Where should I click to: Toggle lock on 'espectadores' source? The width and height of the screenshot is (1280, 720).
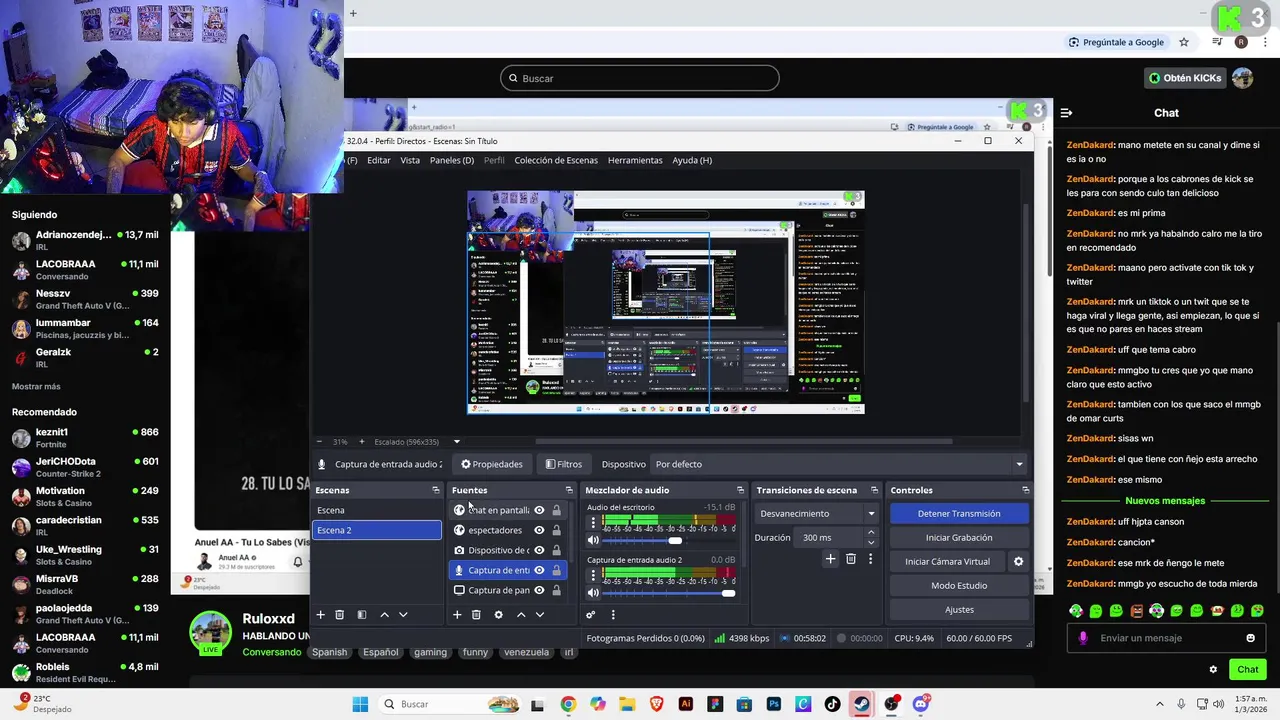click(557, 530)
